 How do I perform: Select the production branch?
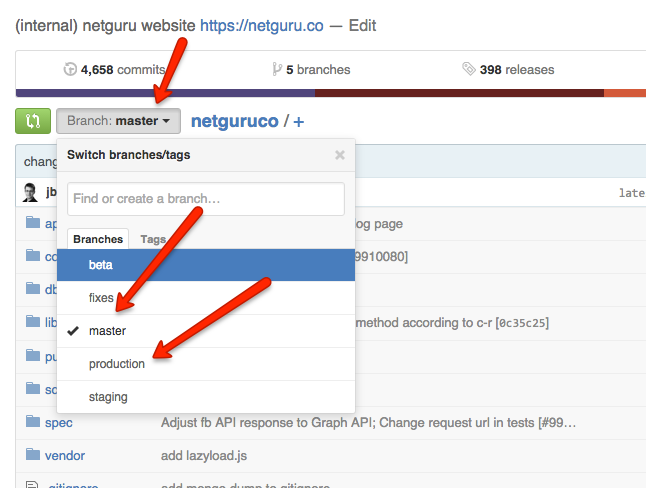point(206,364)
